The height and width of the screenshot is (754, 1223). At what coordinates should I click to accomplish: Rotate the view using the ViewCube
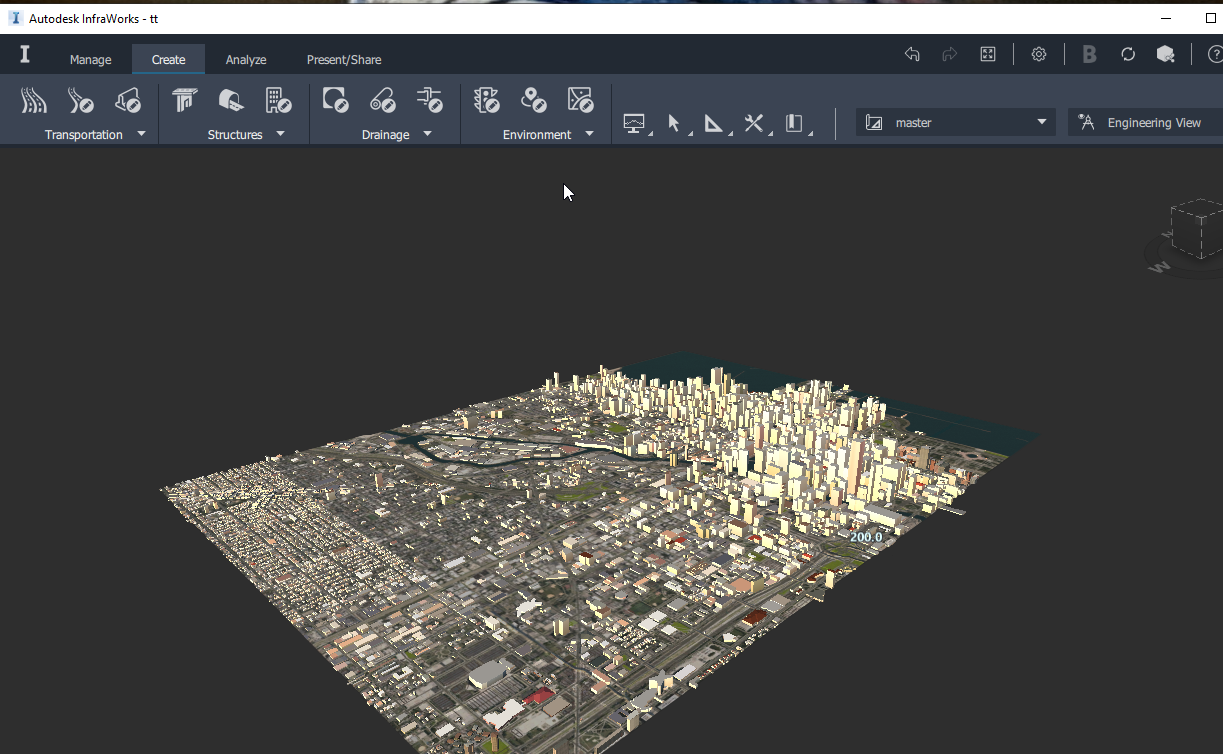pos(1194,230)
